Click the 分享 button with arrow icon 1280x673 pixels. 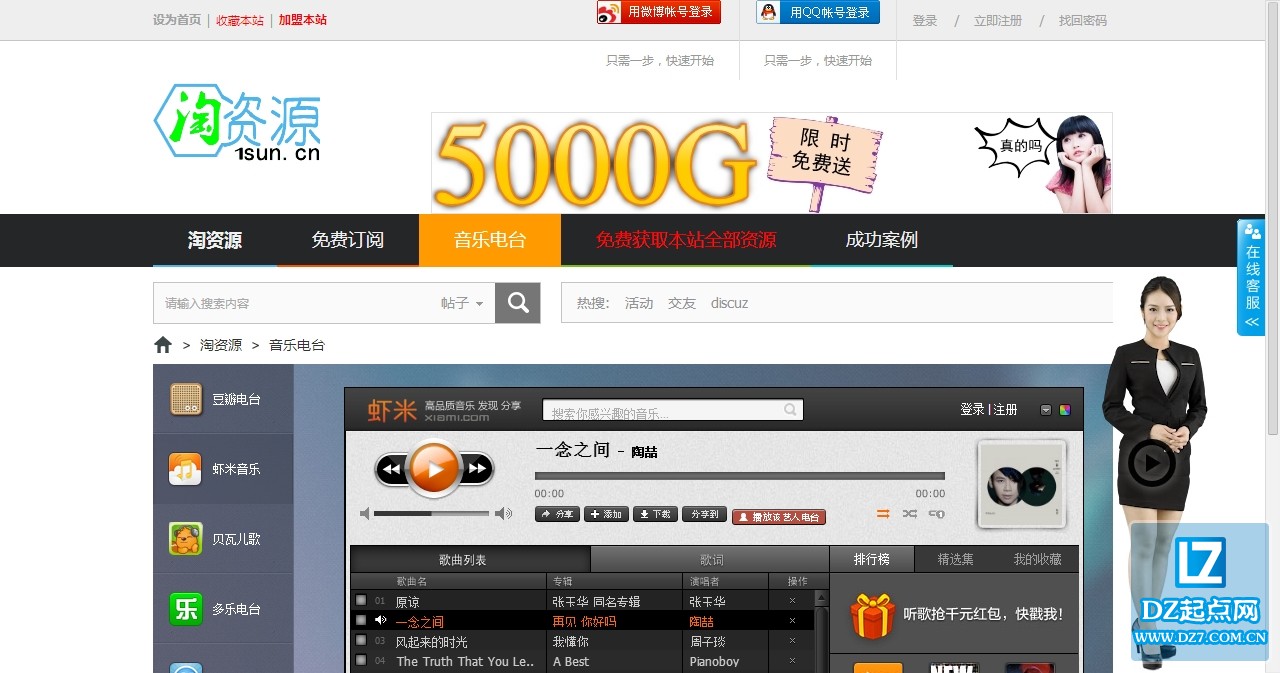[557, 514]
